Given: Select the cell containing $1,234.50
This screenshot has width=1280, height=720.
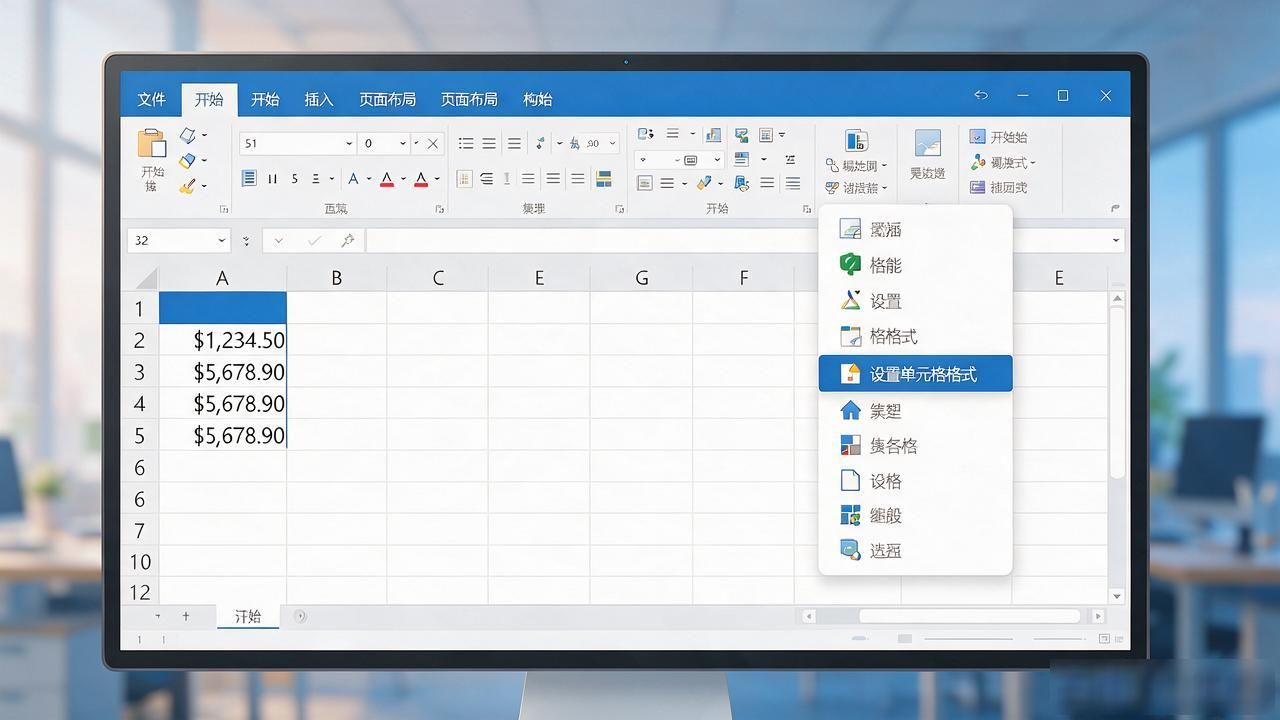Looking at the screenshot, I should point(223,340).
